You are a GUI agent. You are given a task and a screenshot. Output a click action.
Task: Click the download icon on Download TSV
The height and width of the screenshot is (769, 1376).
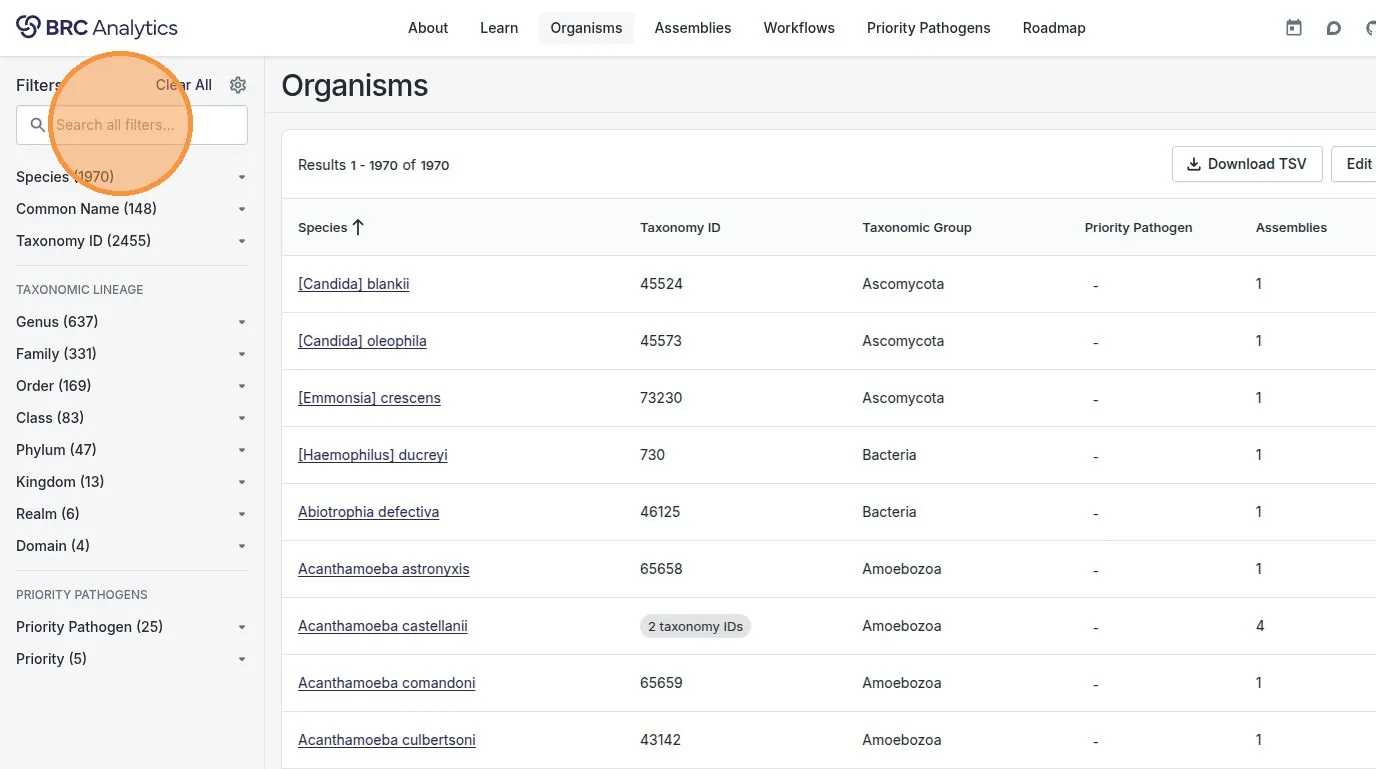tap(1194, 164)
